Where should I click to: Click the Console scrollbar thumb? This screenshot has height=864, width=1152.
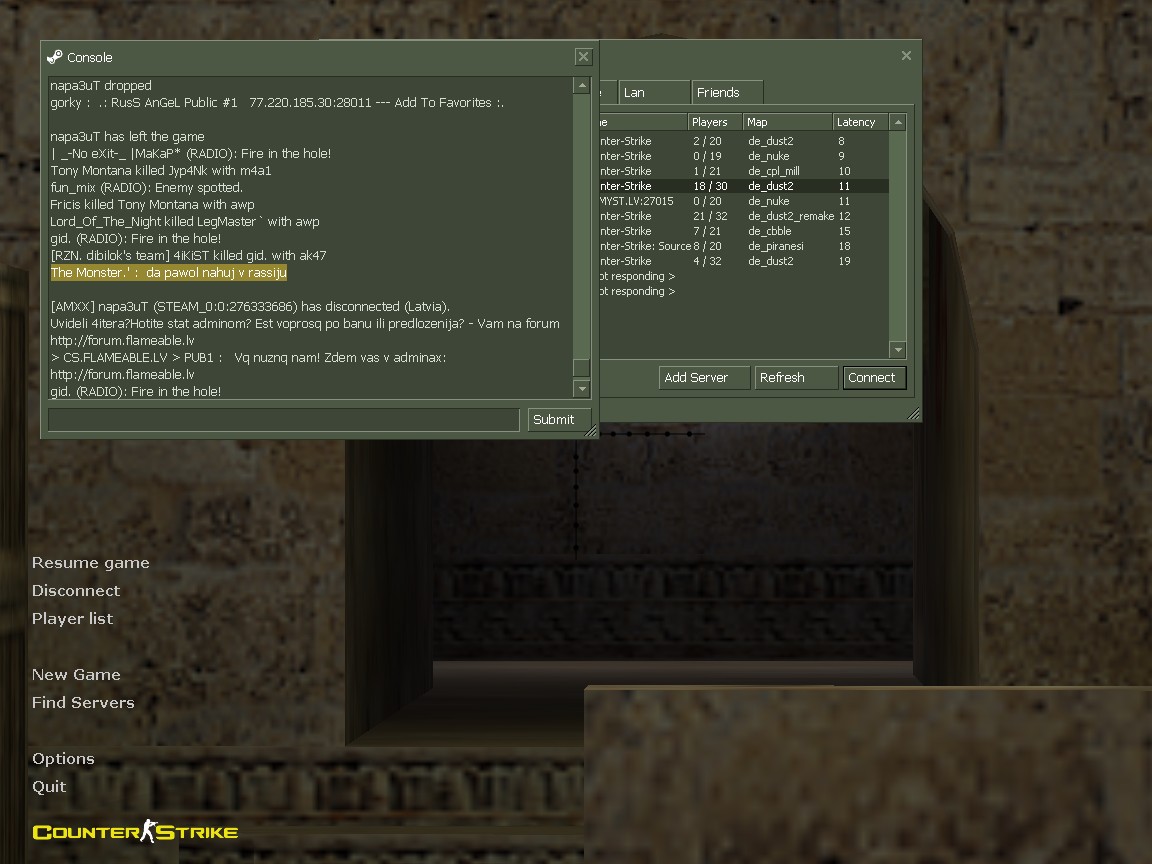coord(581,367)
